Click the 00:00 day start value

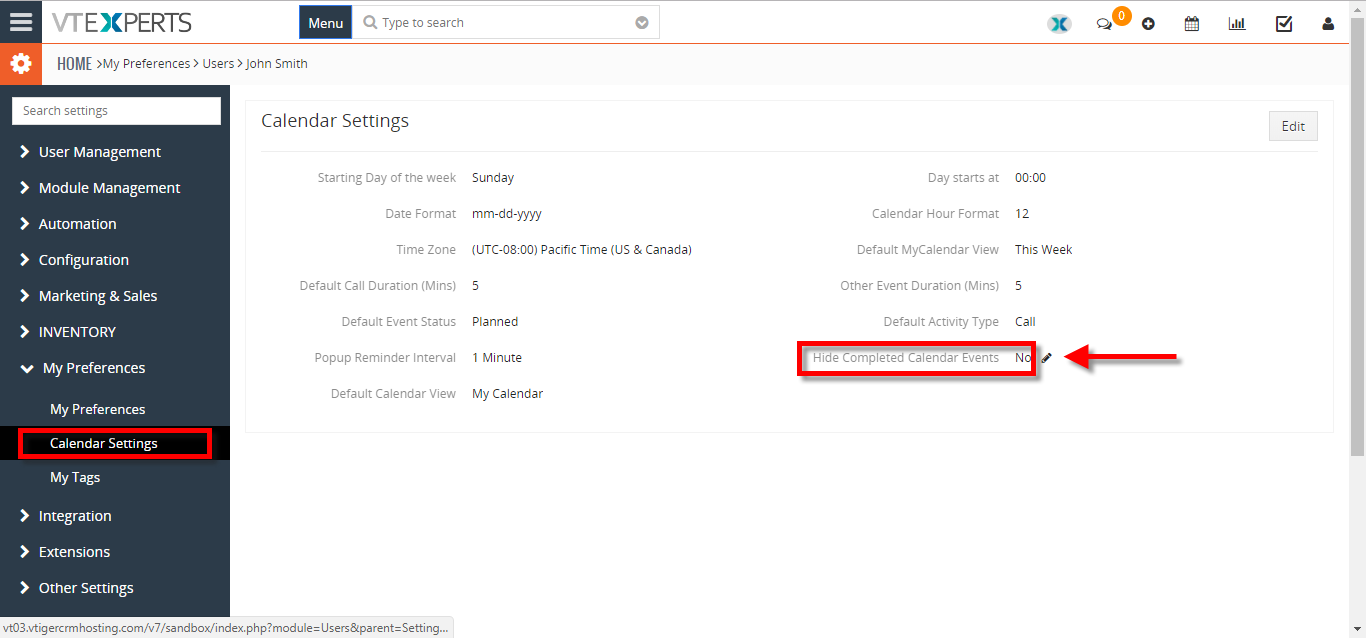[x=1030, y=178]
